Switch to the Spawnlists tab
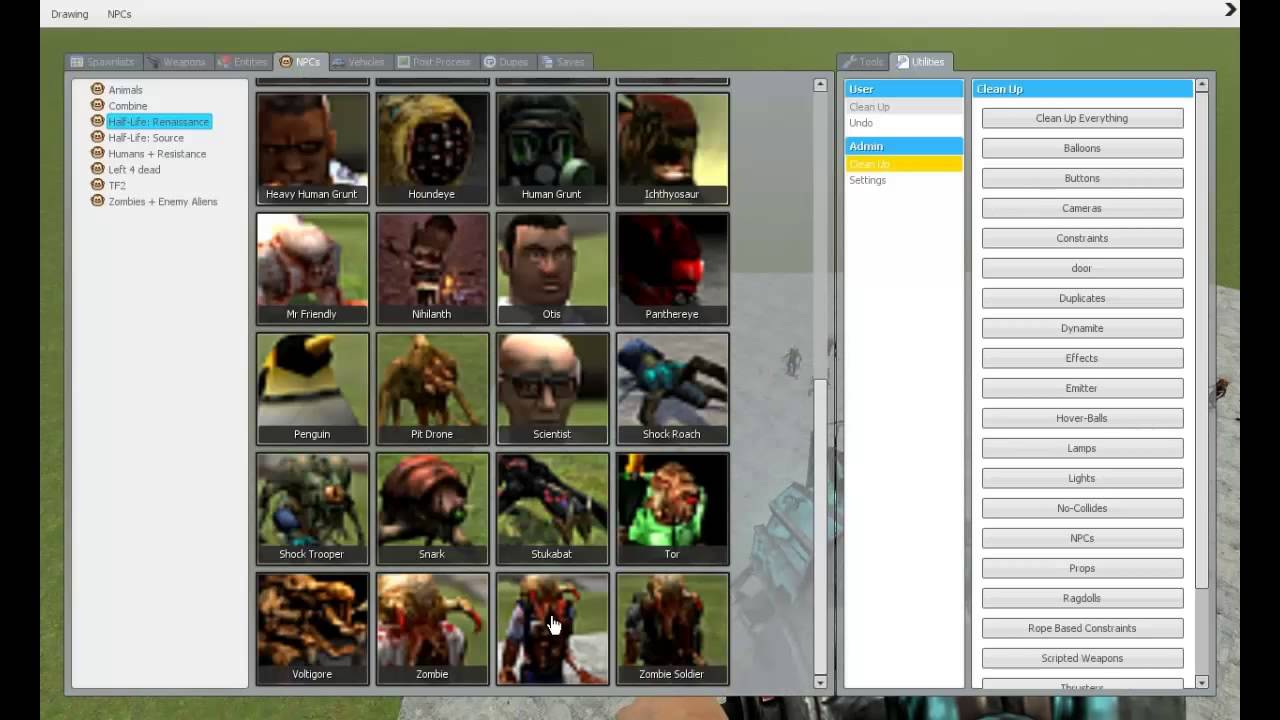Image resolution: width=1280 pixels, height=720 pixels. pyautogui.click(x=103, y=62)
